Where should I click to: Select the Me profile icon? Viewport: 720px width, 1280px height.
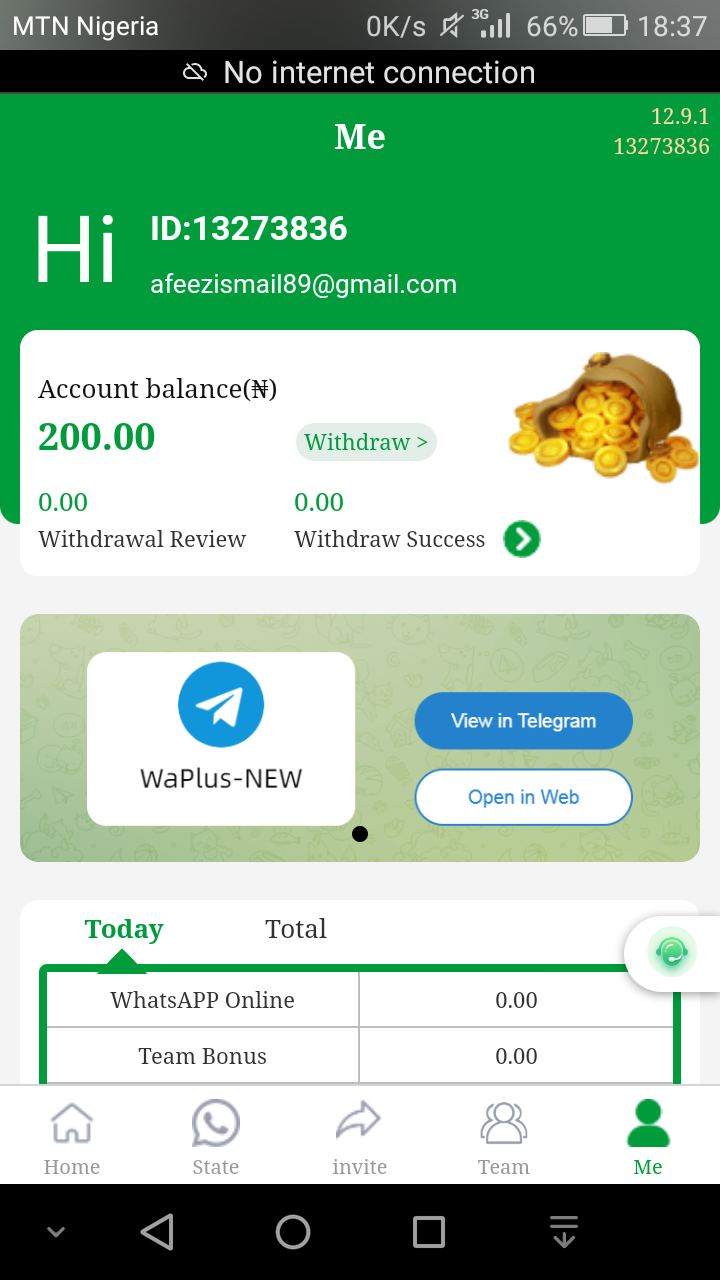648,1122
